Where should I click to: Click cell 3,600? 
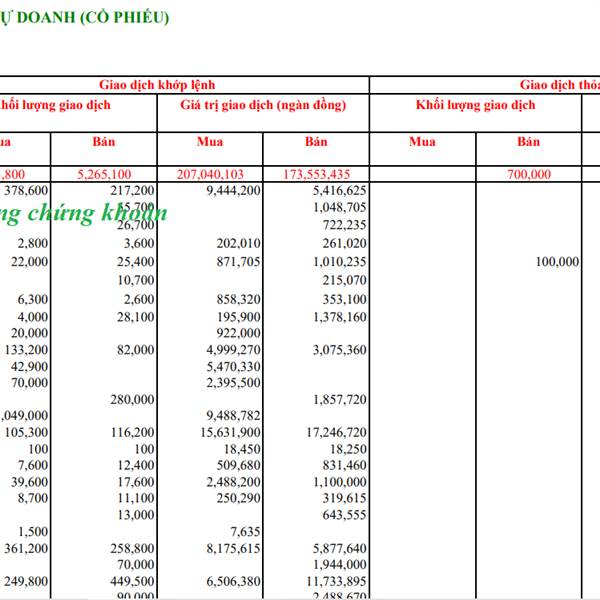click(x=139, y=243)
